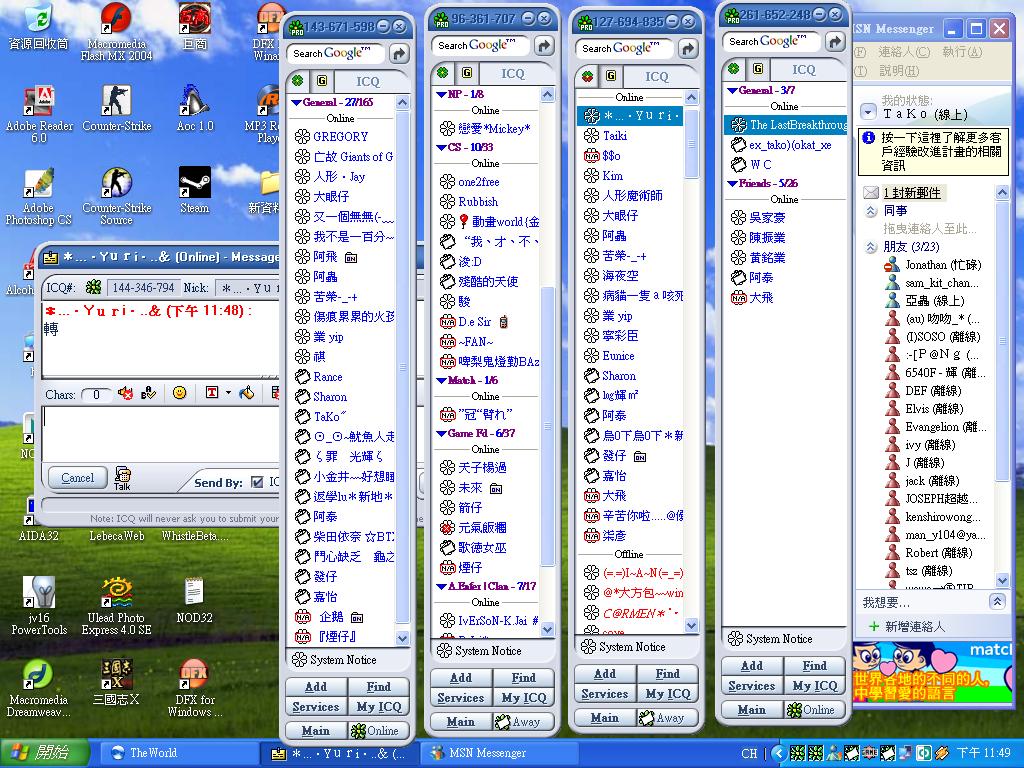Viewport: 1024px width, 768px height.
Task: Click the 開始 Start button
Action: 43,752
